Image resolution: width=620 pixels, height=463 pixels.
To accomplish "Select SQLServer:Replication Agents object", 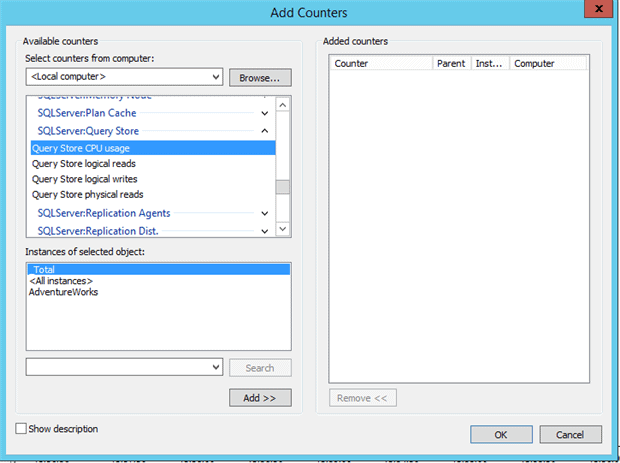I will click(104, 213).
